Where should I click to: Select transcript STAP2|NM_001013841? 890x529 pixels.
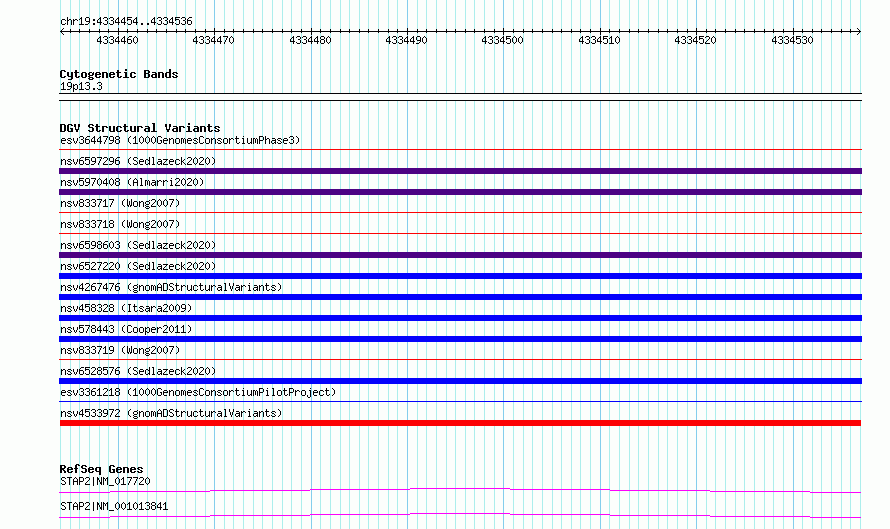114,506
